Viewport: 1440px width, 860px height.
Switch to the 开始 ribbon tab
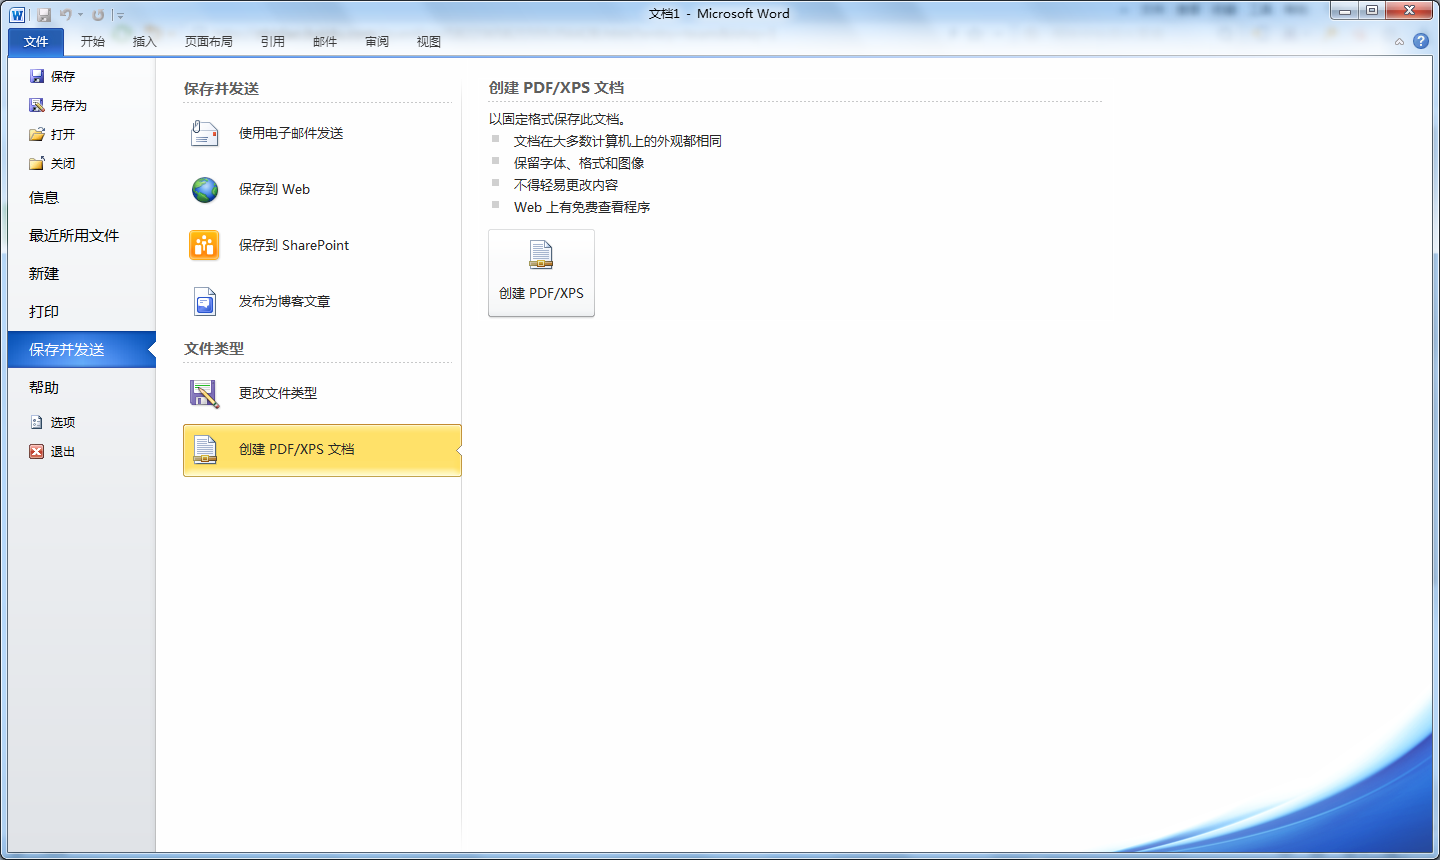pyautogui.click(x=93, y=41)
